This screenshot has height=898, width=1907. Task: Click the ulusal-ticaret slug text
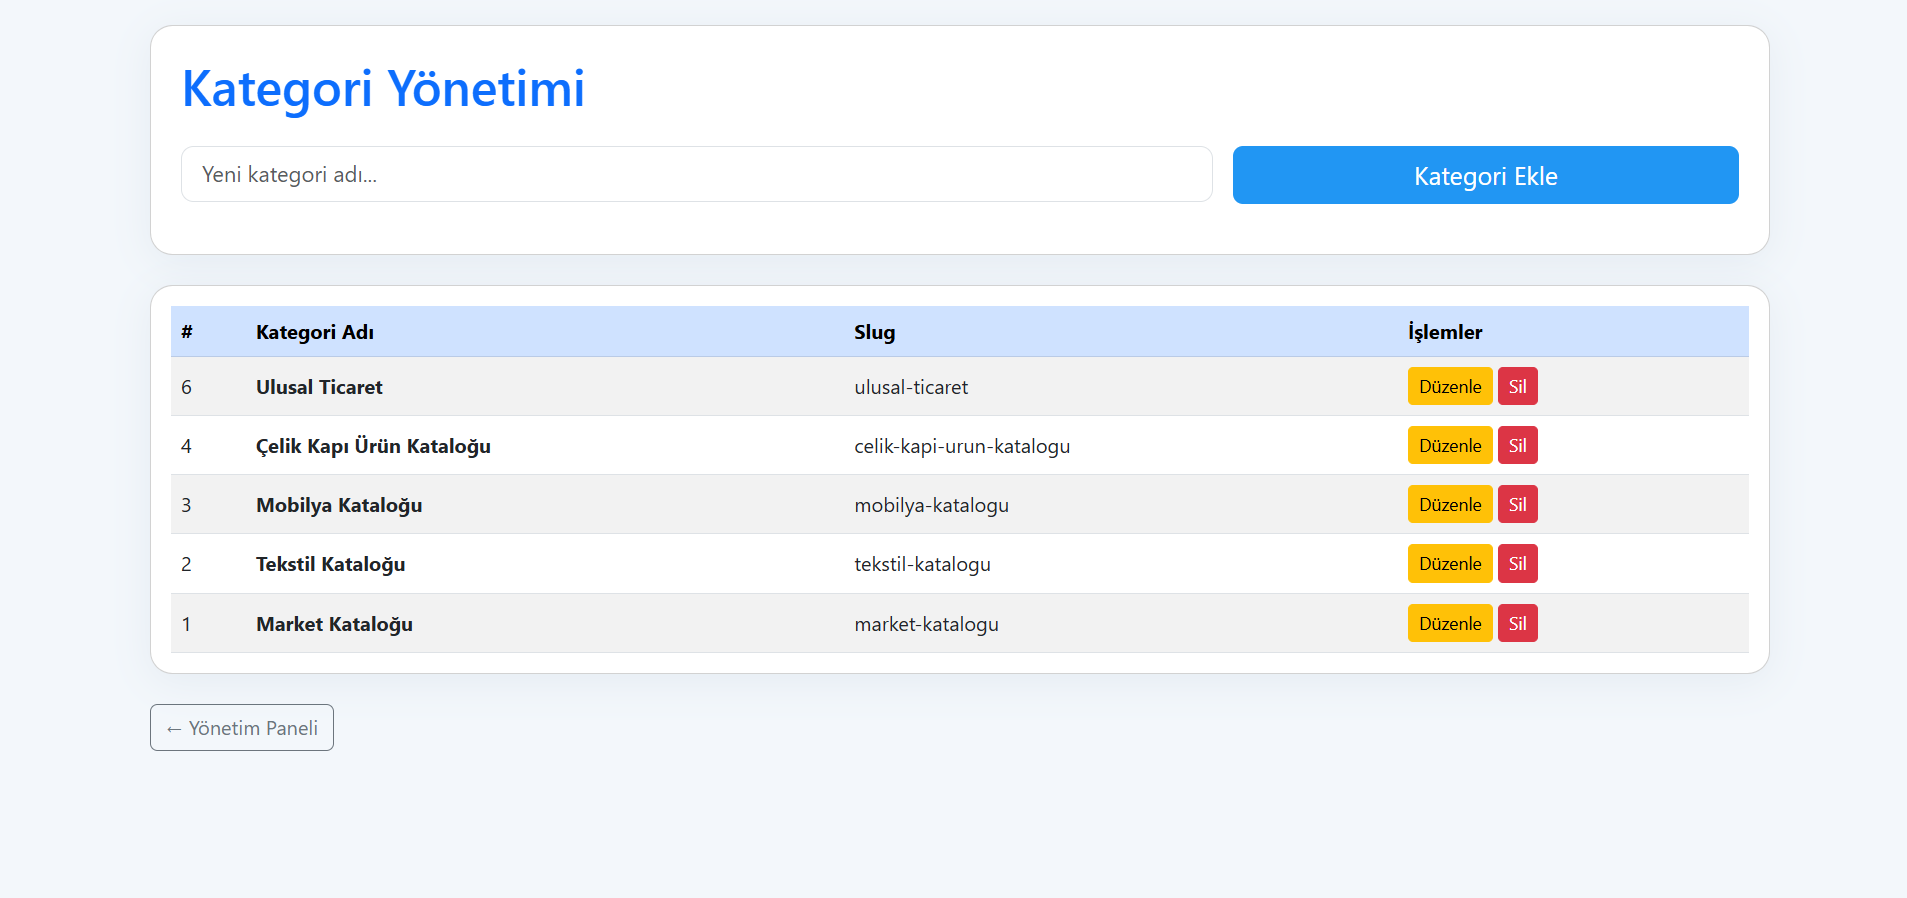click(911, 387)
